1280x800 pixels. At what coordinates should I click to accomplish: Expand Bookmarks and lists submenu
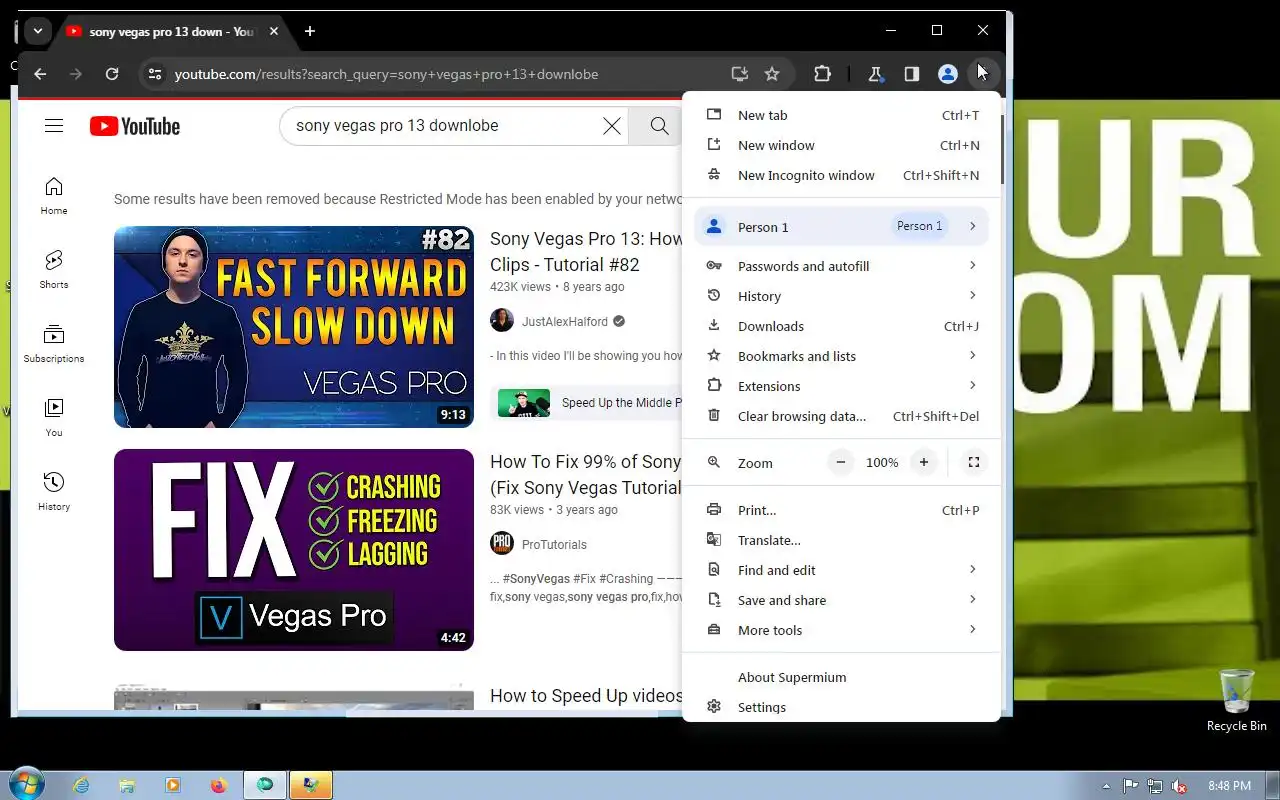point(841,356)
